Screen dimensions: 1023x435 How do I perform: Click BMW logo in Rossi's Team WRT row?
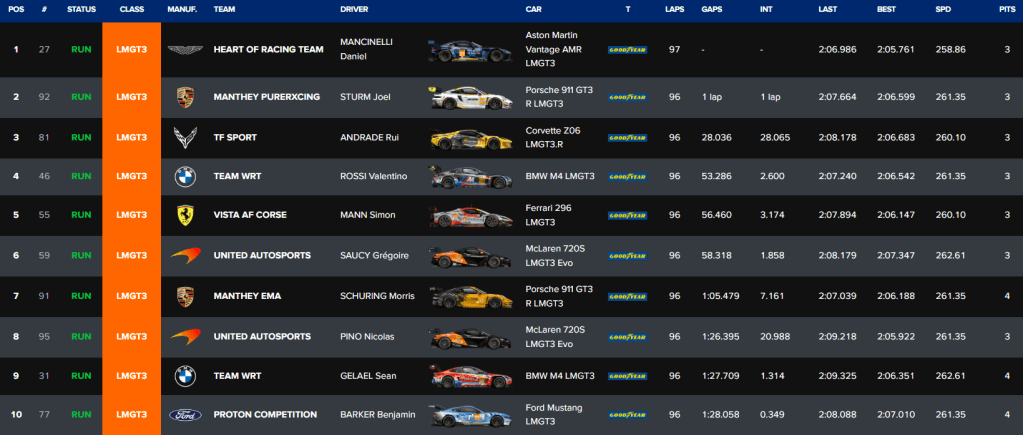coord(185,176)
